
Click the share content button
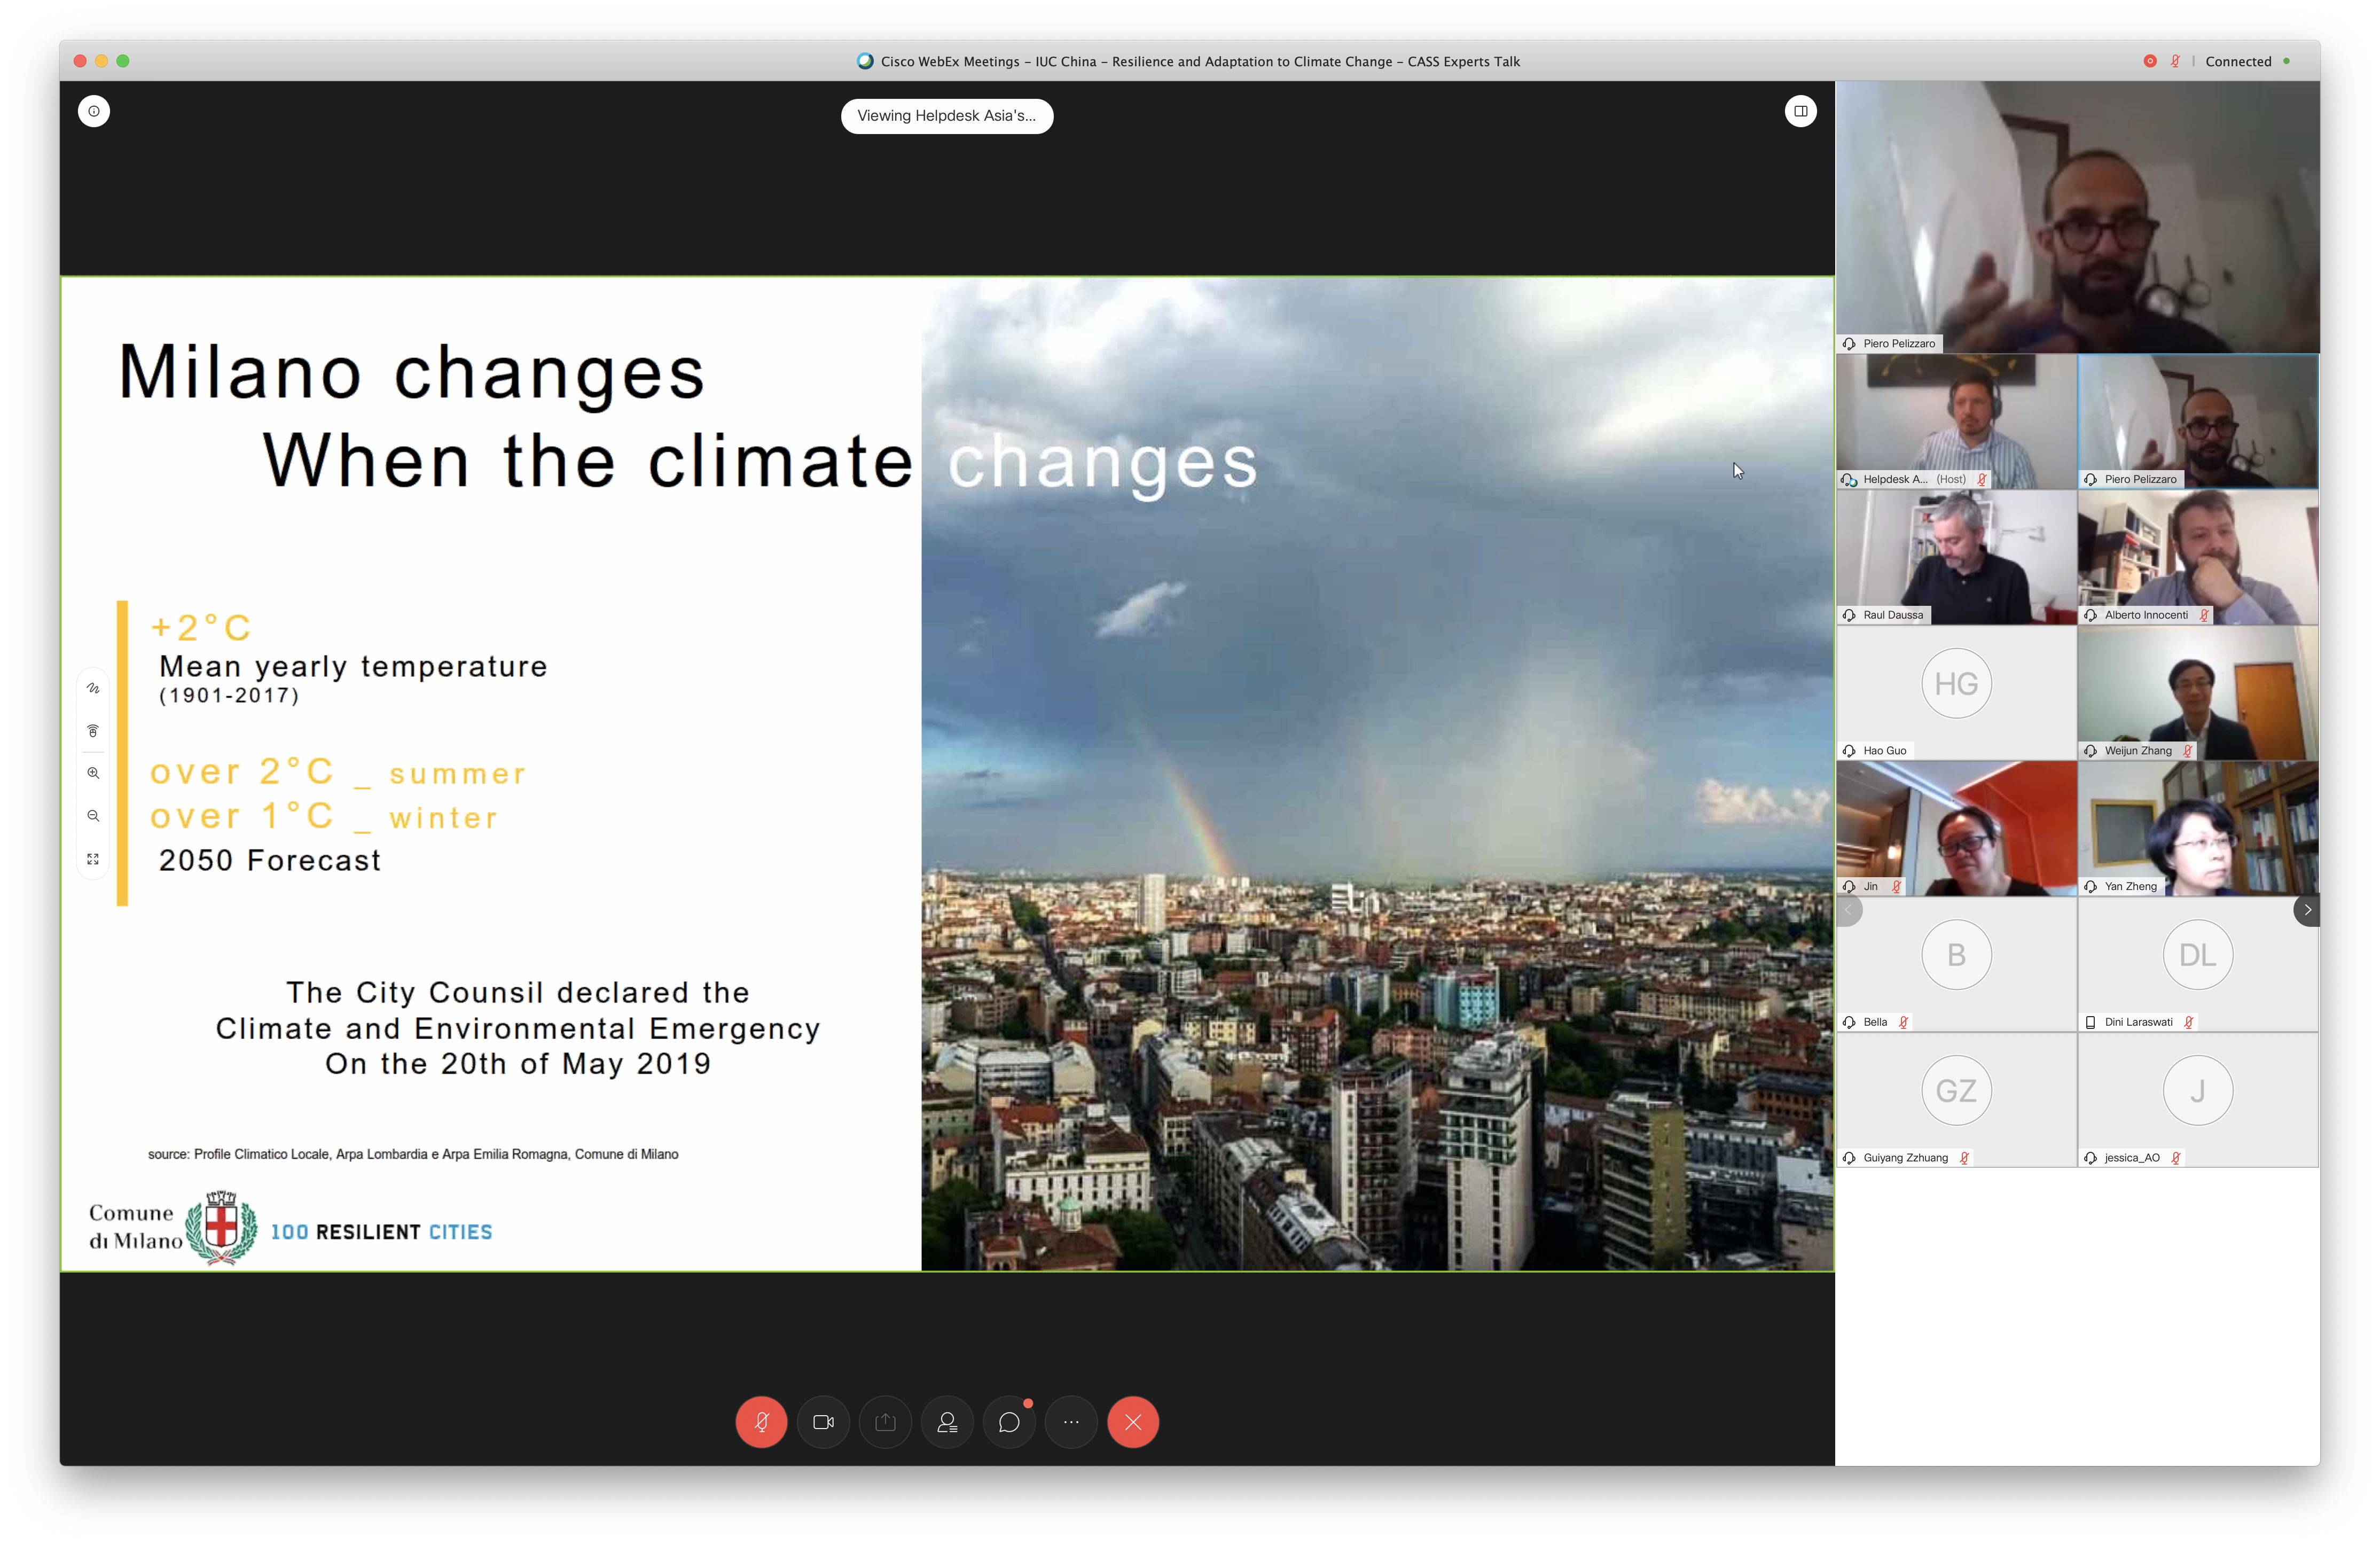click(885, 1422)
